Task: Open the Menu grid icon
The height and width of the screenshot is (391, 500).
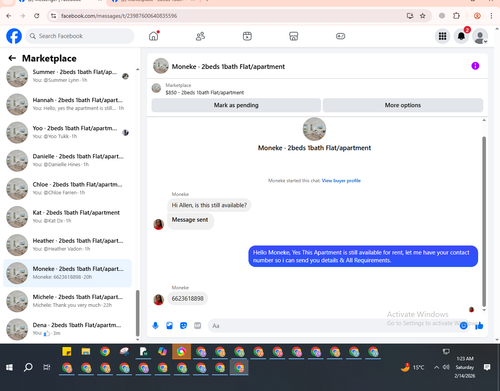Action: (442, 36)
